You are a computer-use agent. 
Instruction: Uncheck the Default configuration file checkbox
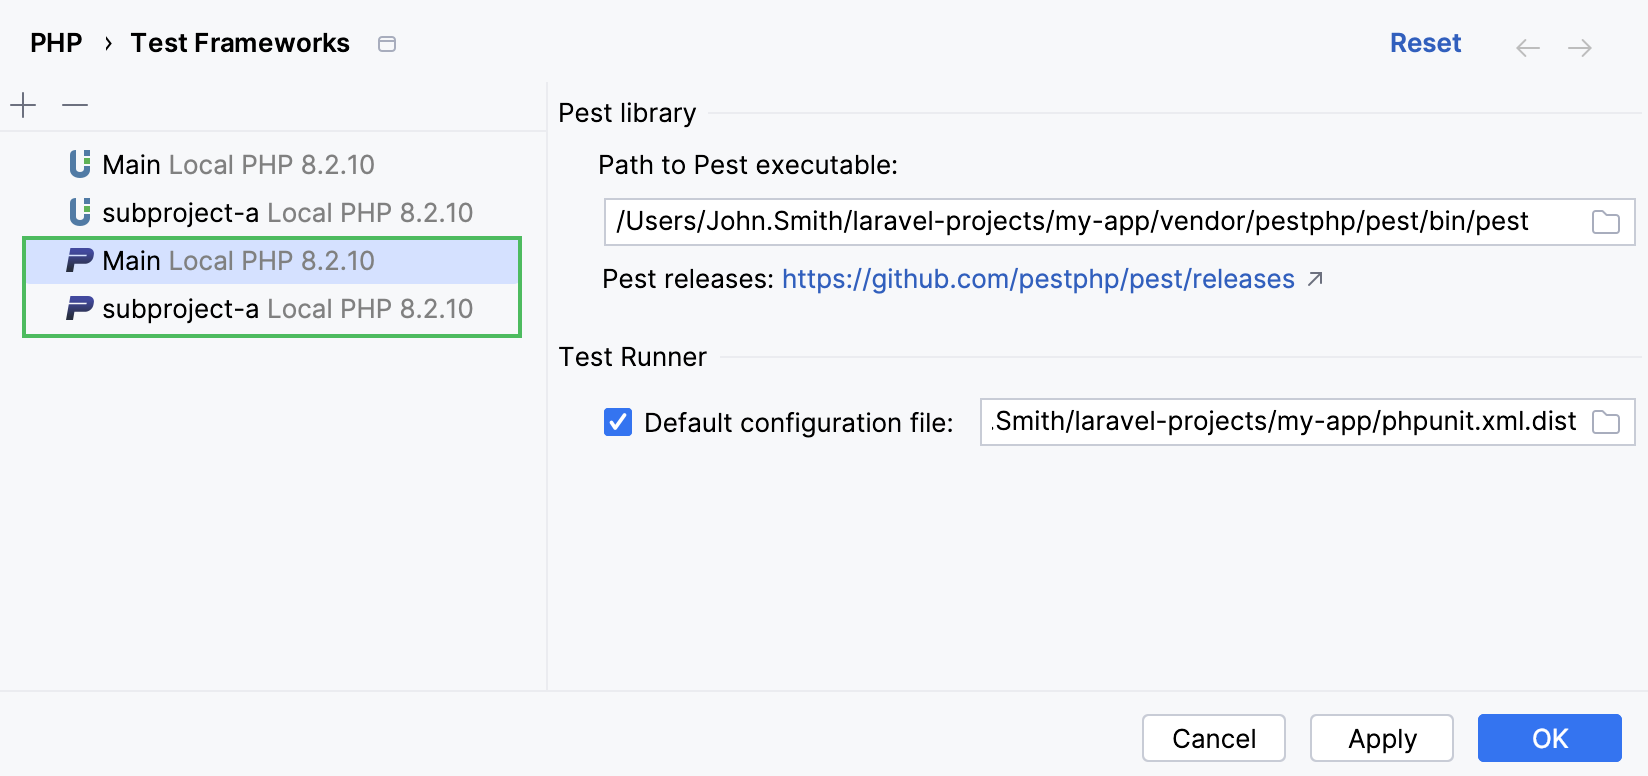pos(617,422)
